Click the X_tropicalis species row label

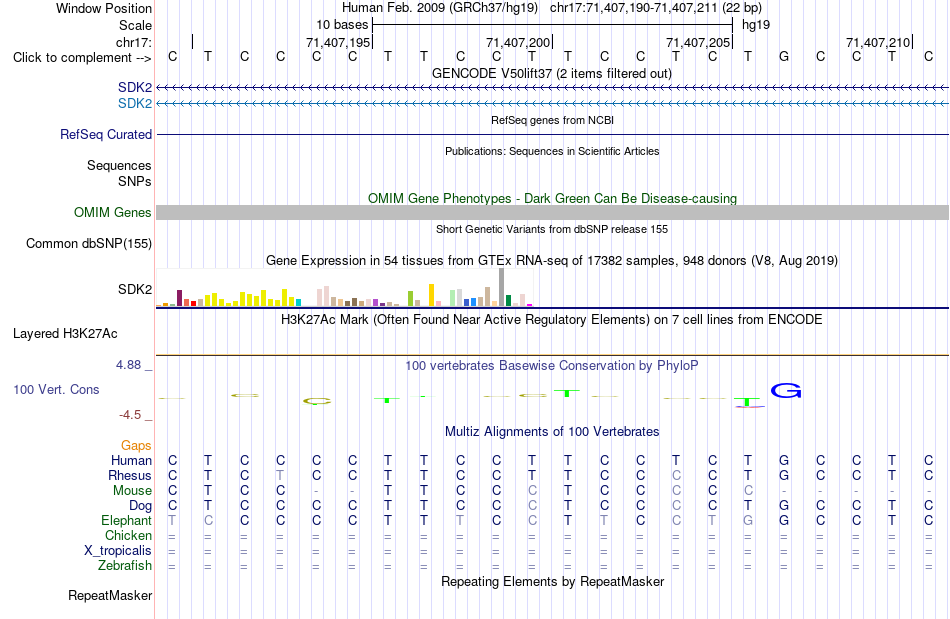118,551
